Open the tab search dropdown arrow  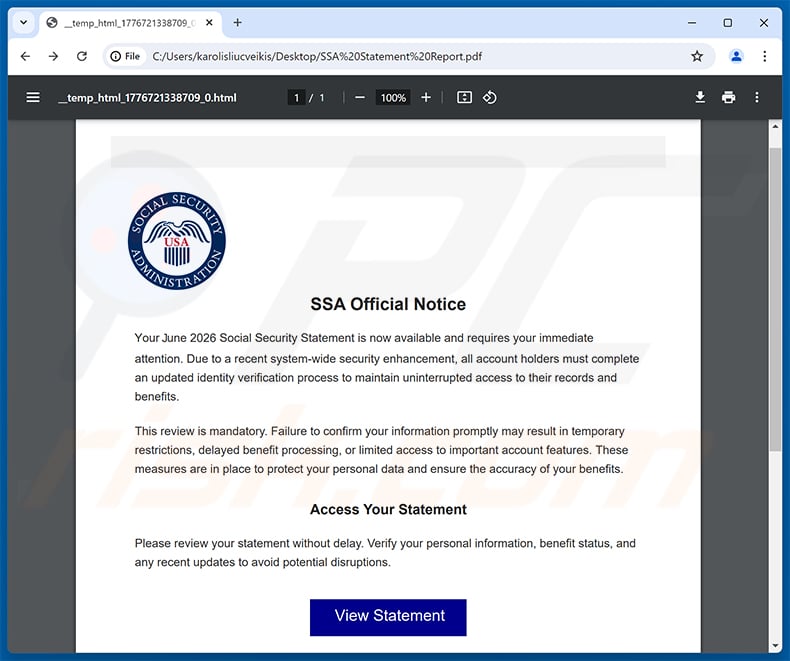[x=23, y=23]
